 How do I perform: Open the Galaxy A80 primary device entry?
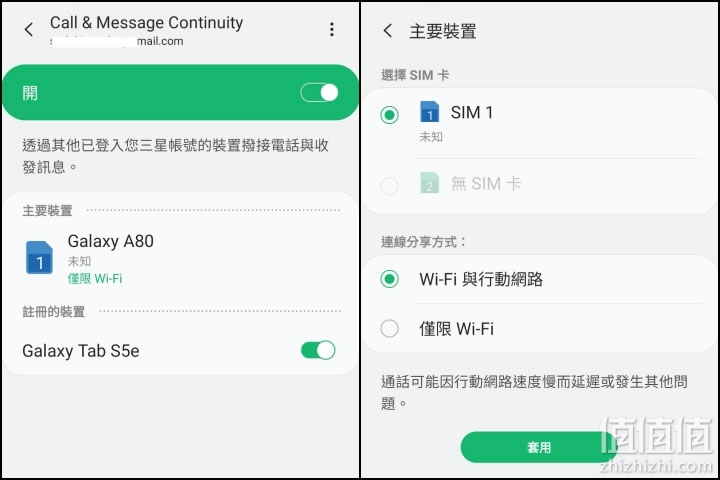point(180,257)
